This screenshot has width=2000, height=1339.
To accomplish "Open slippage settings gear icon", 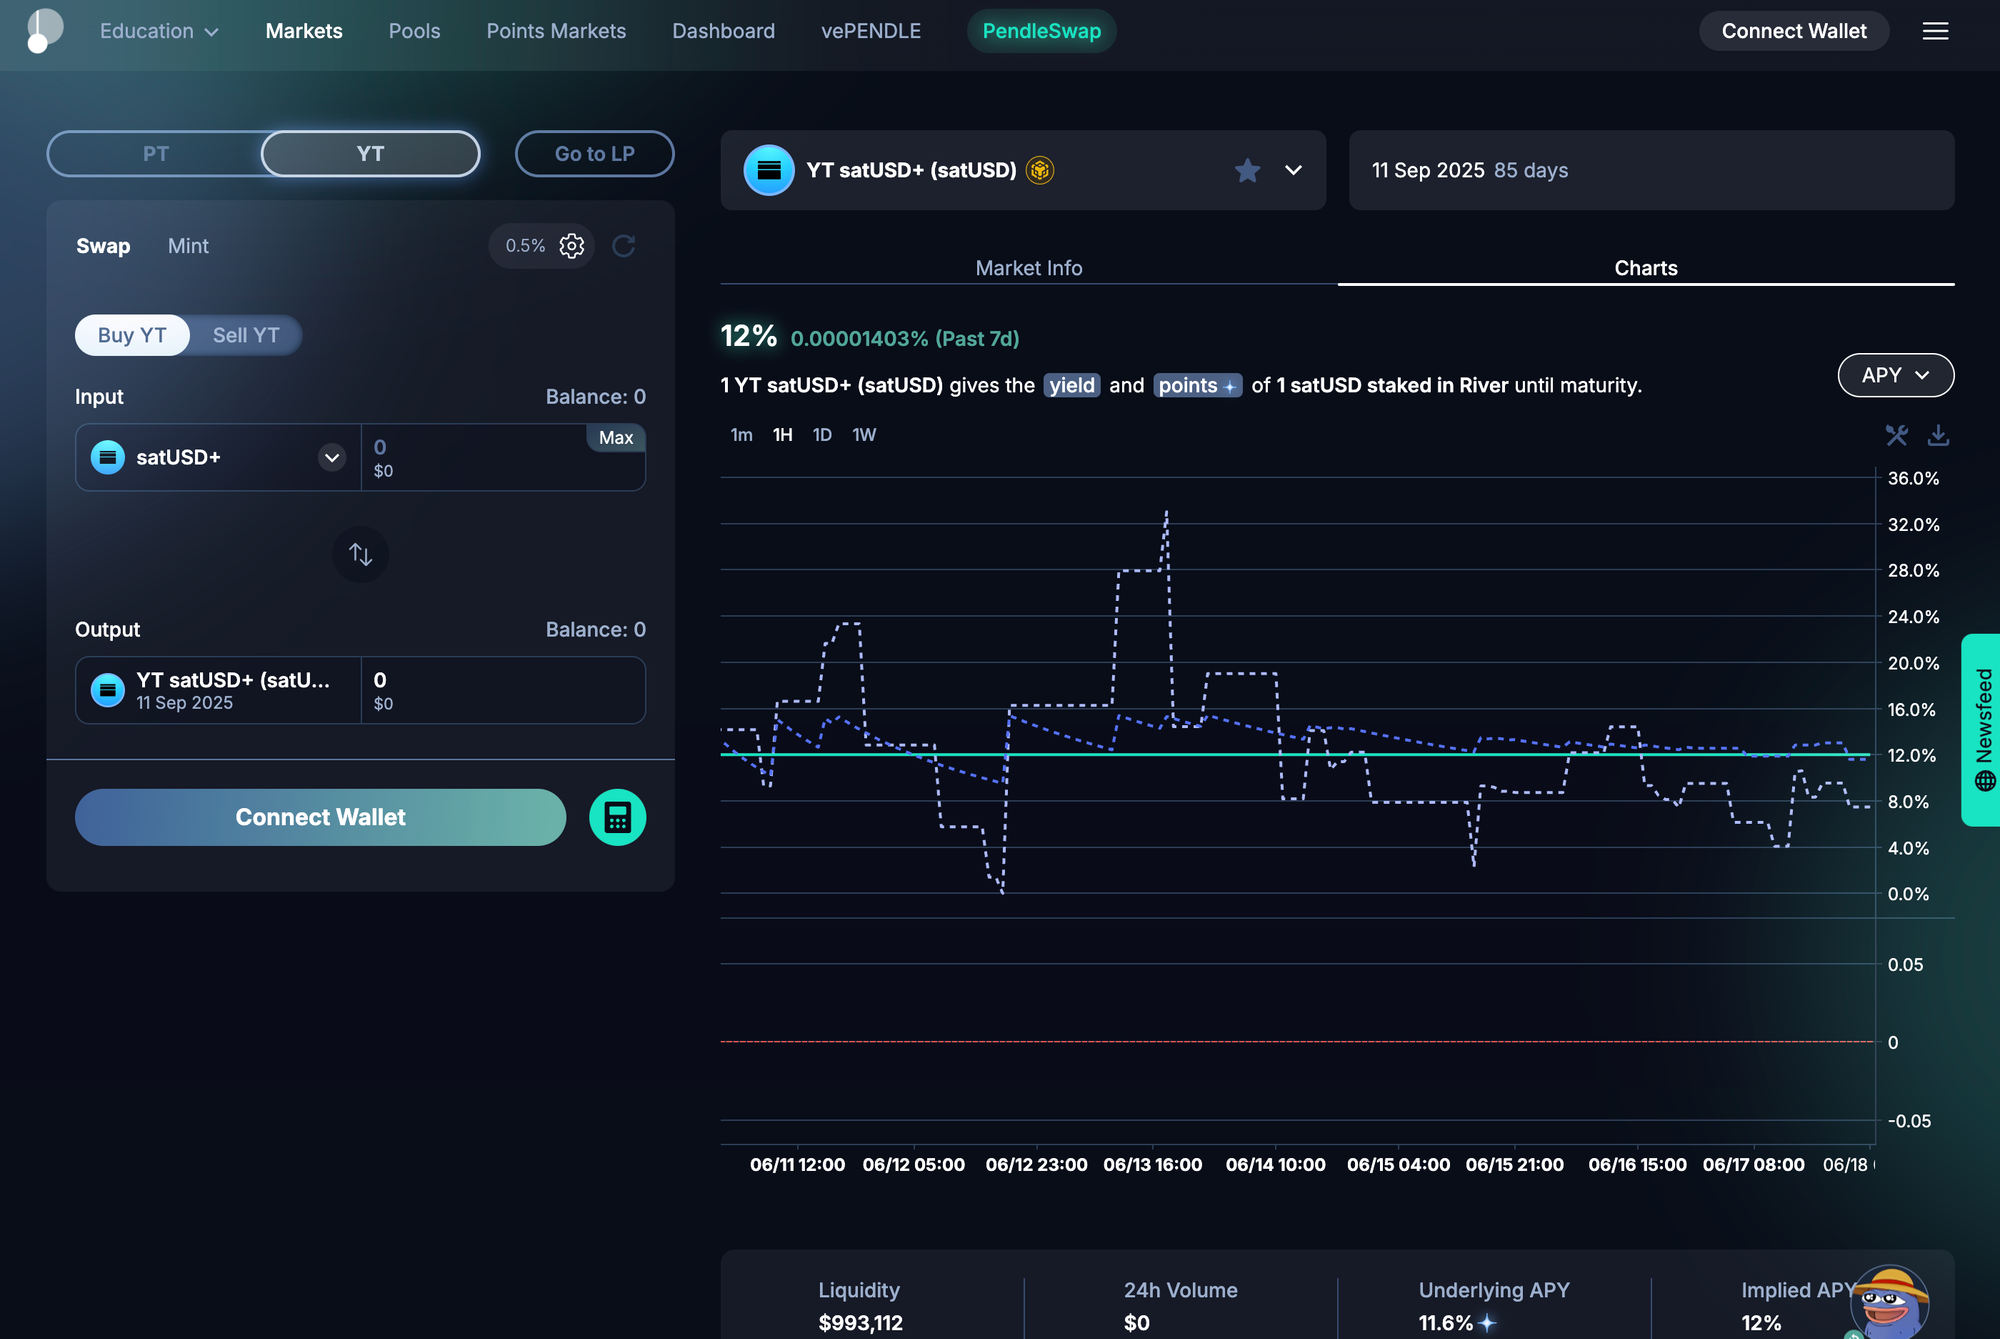I will point(572,246).
